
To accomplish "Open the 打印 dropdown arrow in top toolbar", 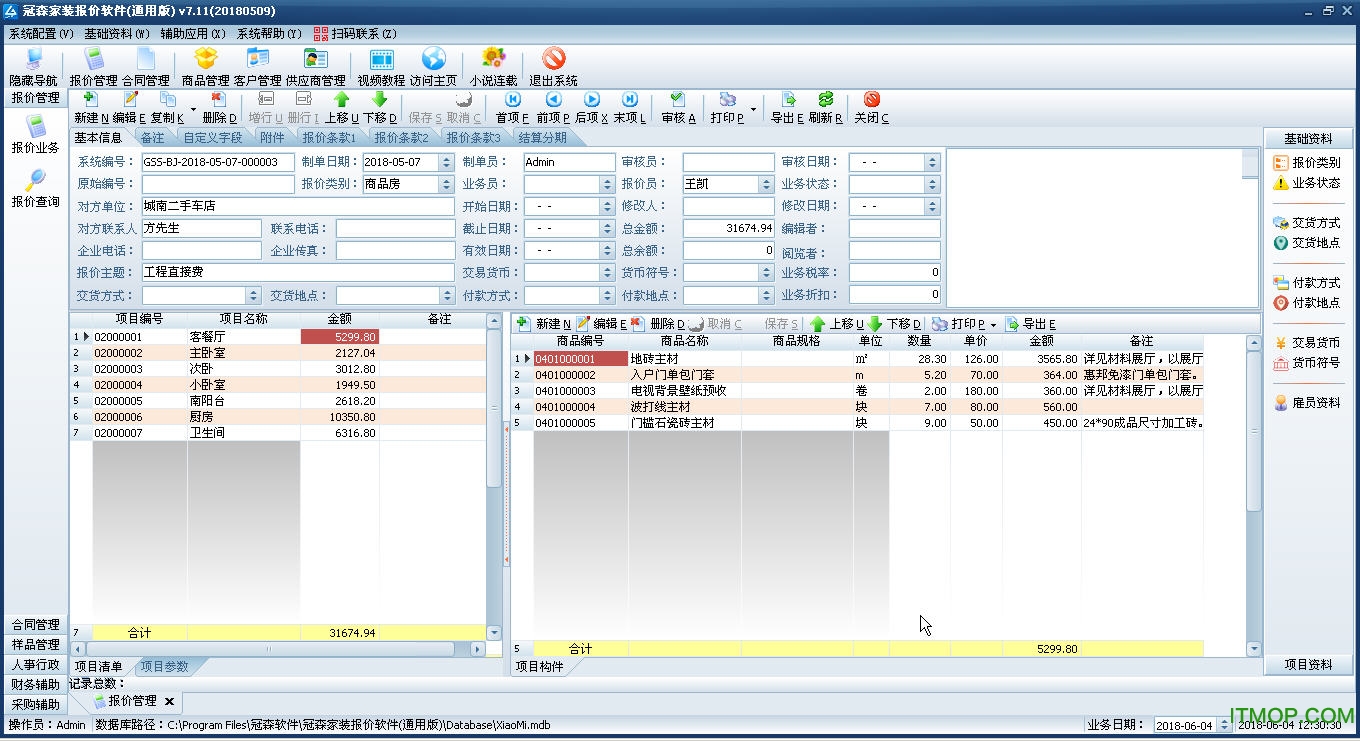I will [753, 108].
